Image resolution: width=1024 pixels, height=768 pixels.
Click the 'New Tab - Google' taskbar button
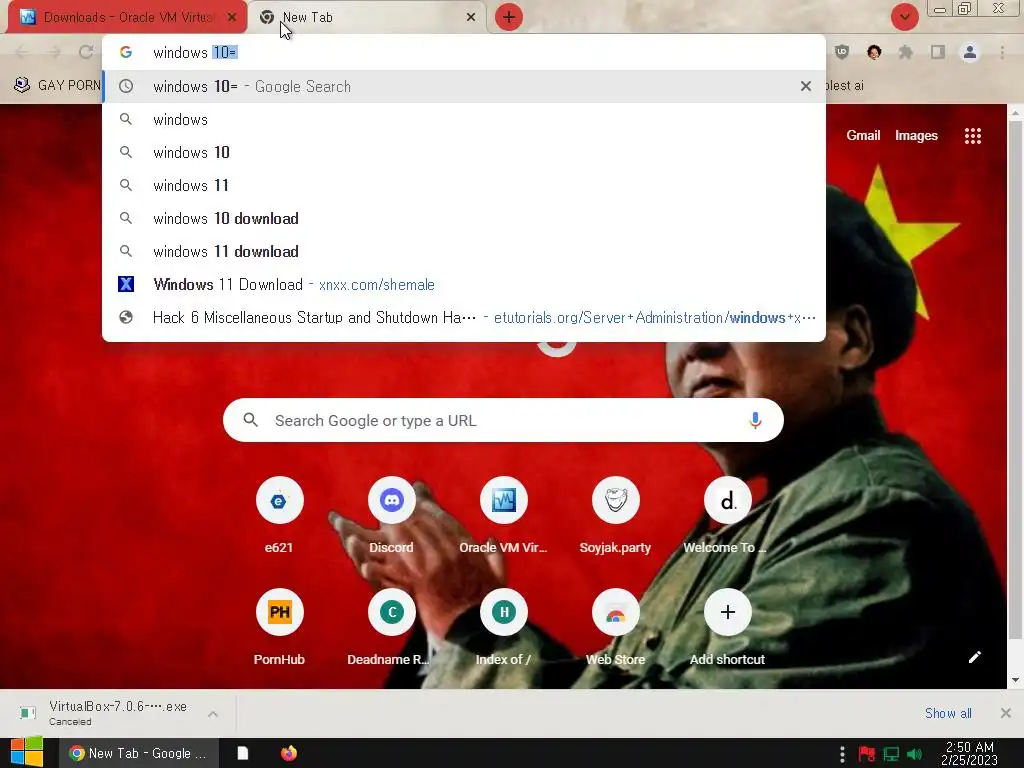tap(138, 753)
